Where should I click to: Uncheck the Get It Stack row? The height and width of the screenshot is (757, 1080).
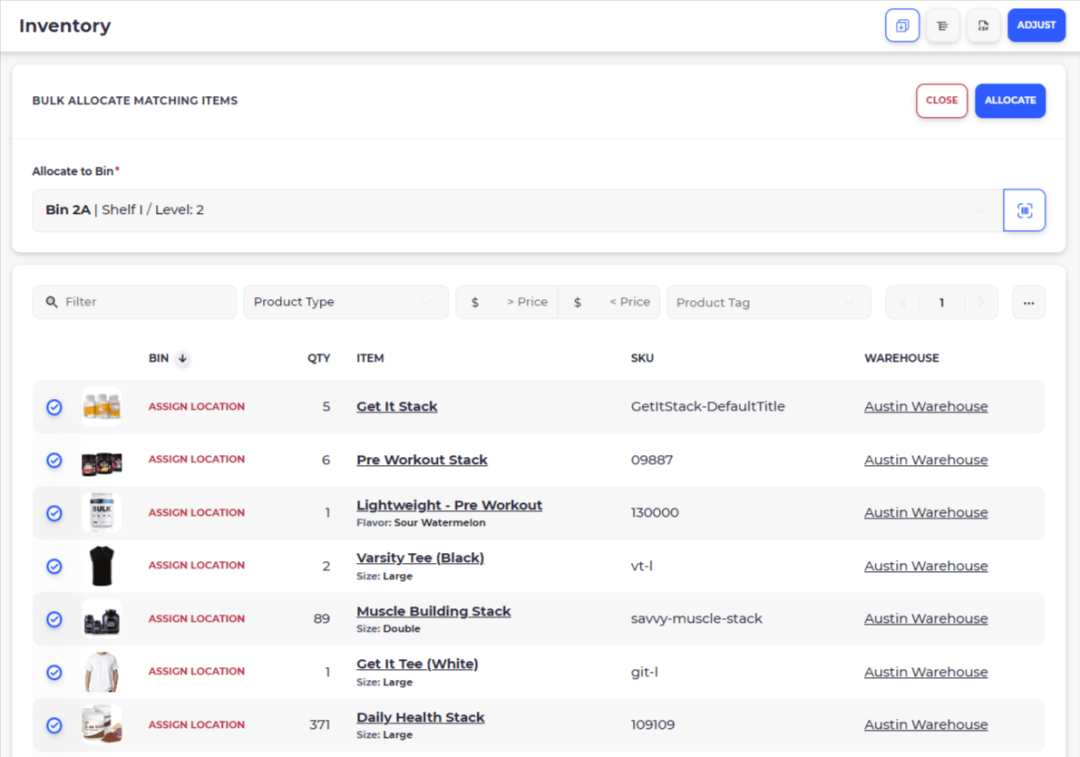(54, 407)
